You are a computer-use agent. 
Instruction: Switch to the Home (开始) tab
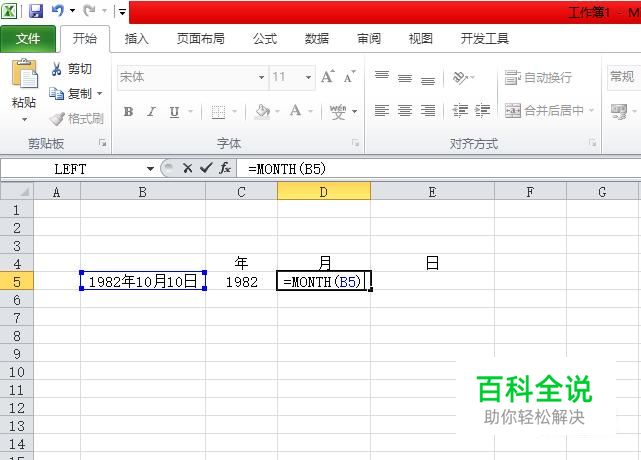85,39
